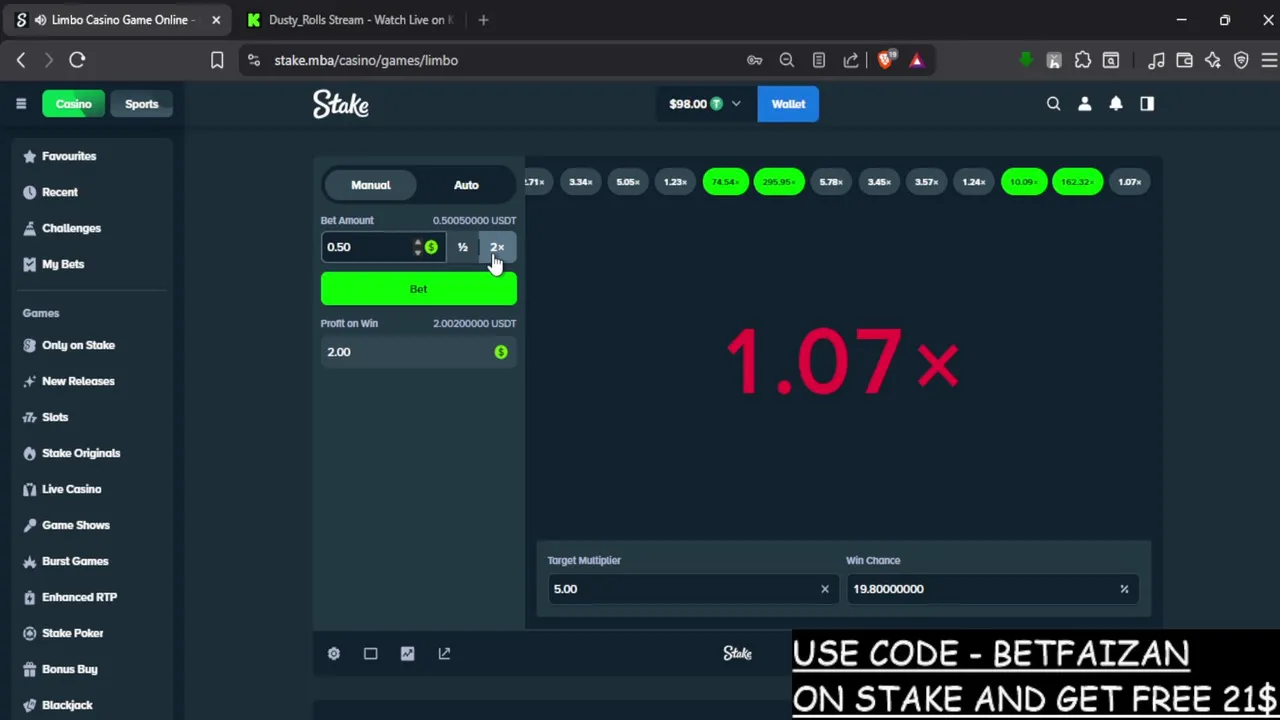Toggle theatre mode square icon
This screenshot has height=720, width=1280.
370,654
